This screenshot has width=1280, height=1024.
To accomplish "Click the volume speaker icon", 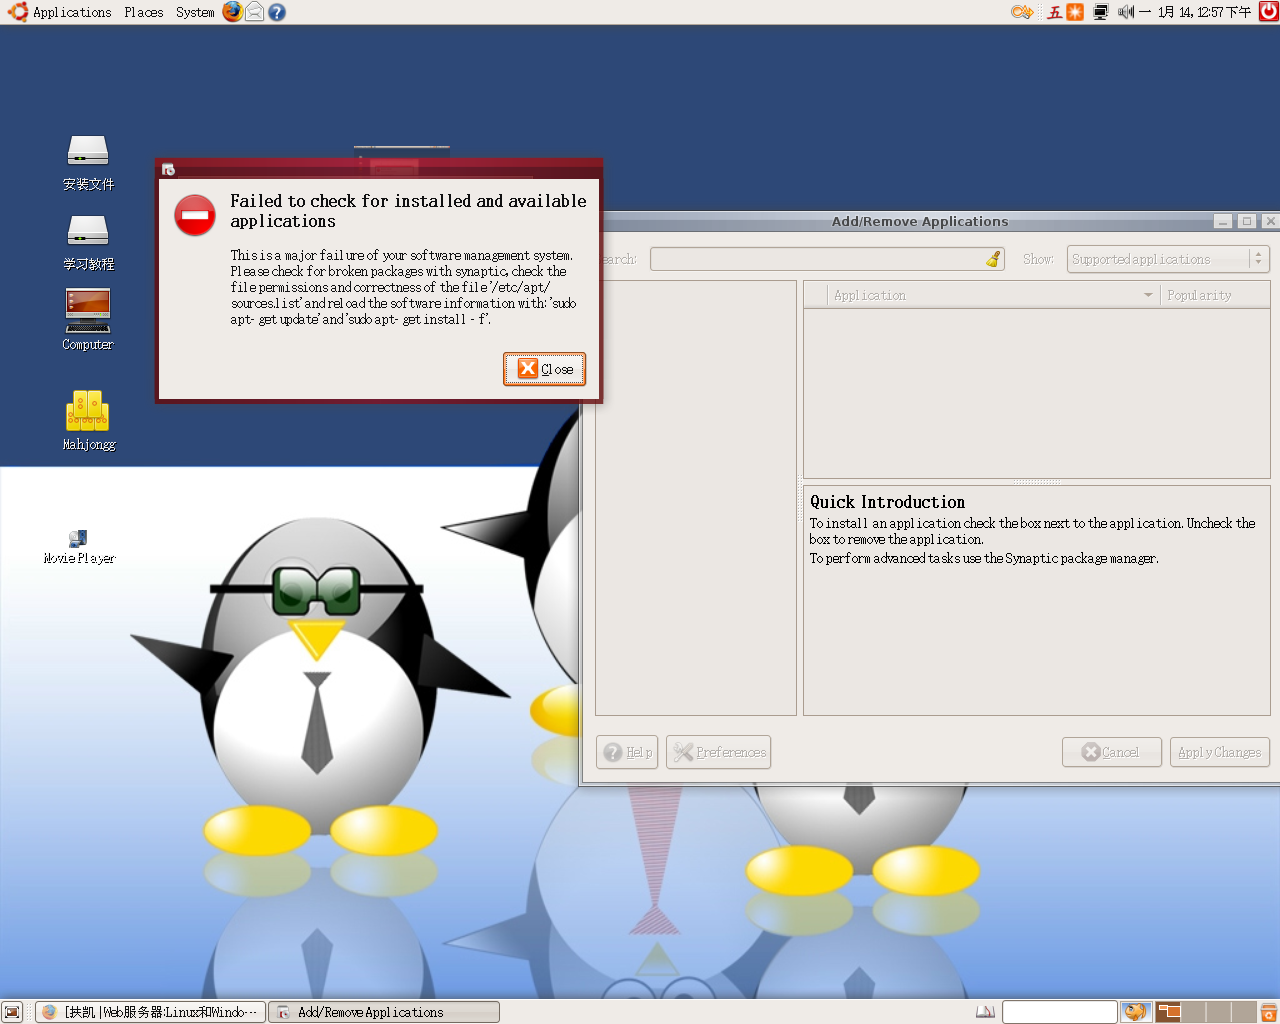I will pos(1126,12).
